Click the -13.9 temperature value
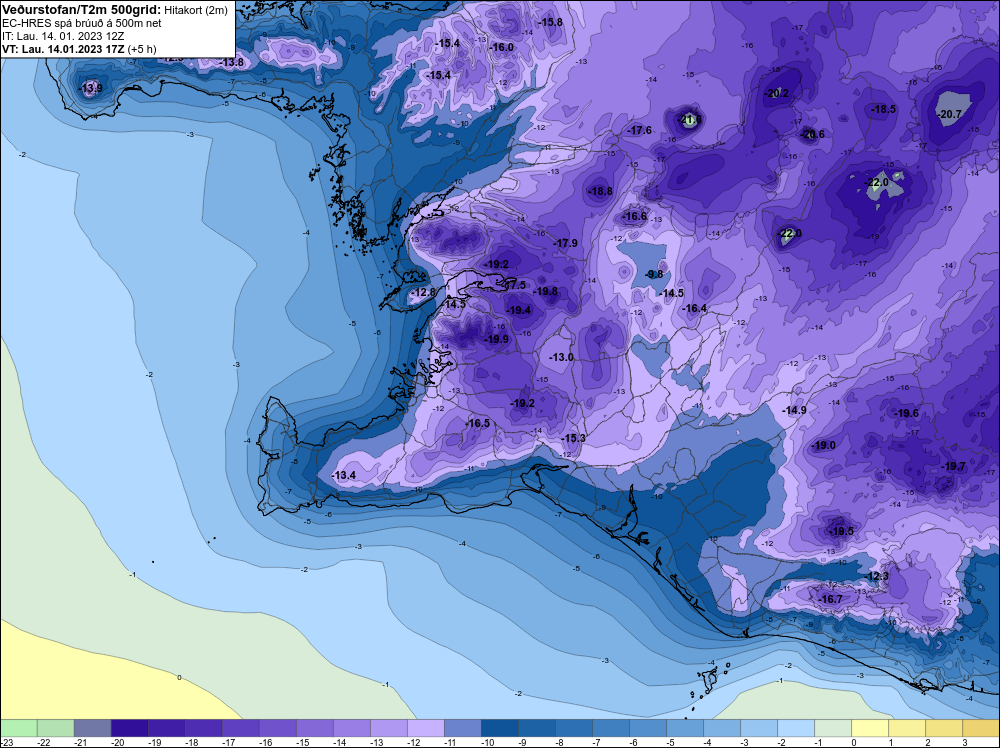 (91, 88)
